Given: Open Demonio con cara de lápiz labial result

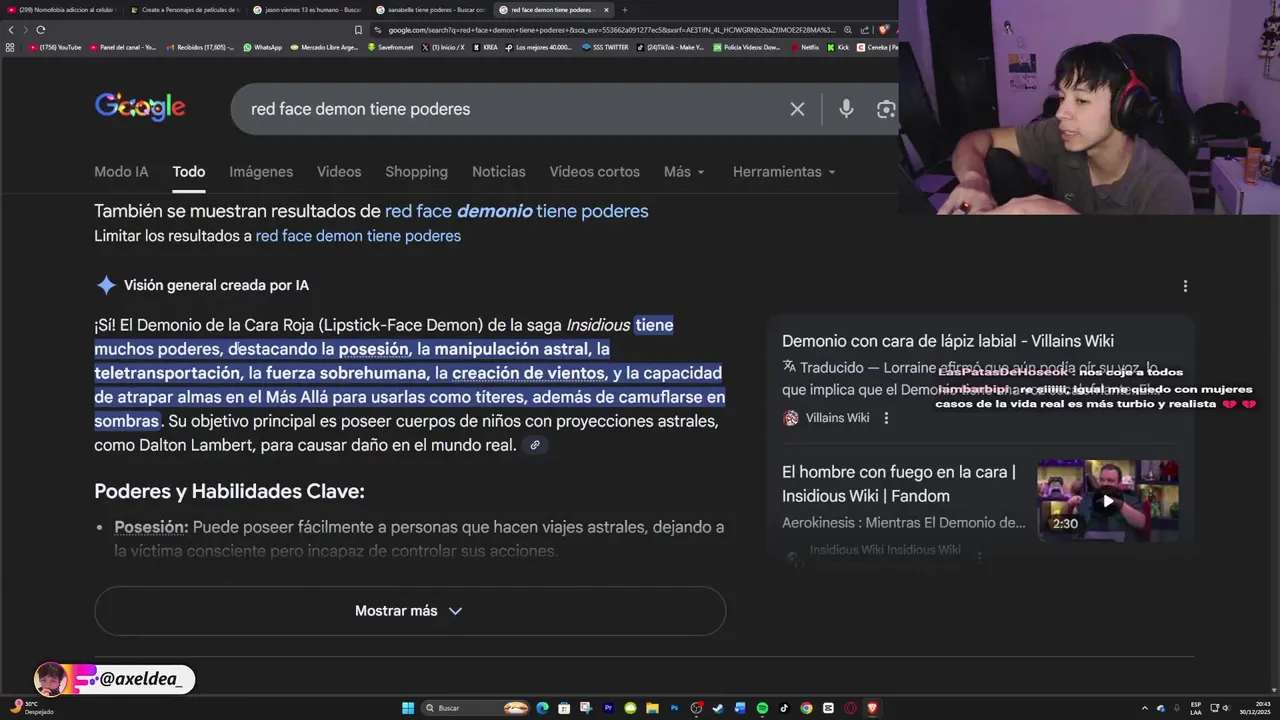Looking at the screenshot, I should point(948,341).
